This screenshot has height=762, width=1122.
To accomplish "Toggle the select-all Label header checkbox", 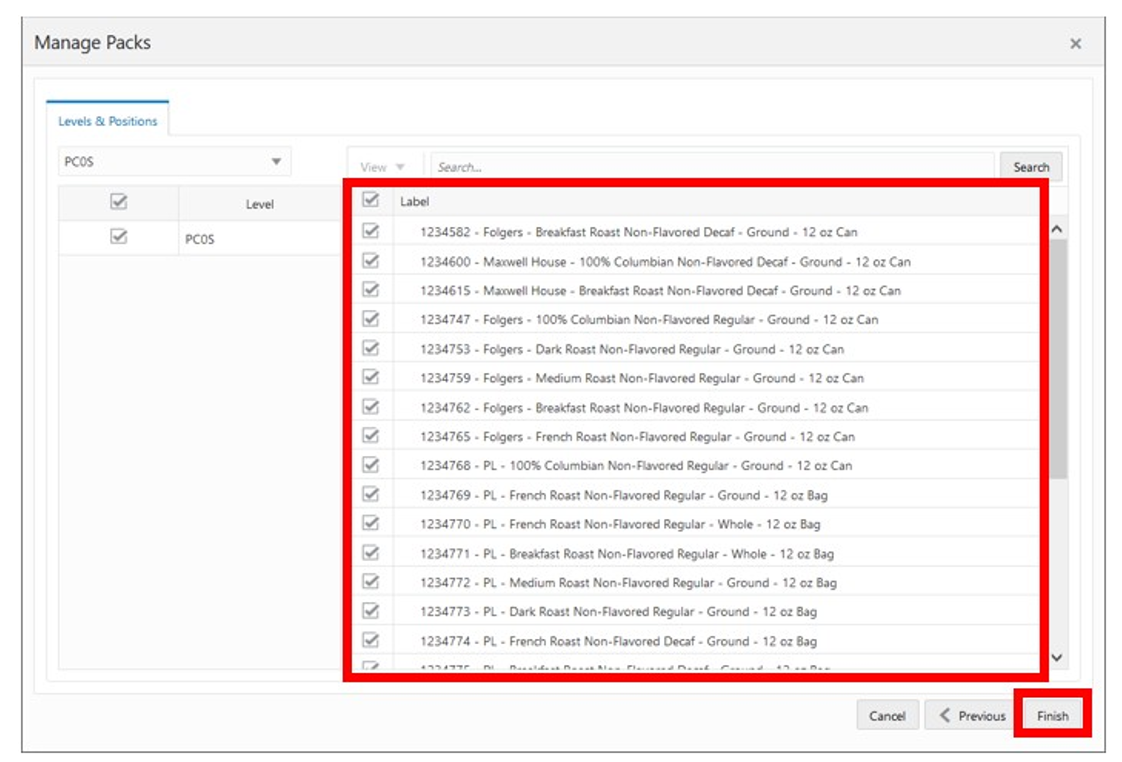I will point(371,200).
